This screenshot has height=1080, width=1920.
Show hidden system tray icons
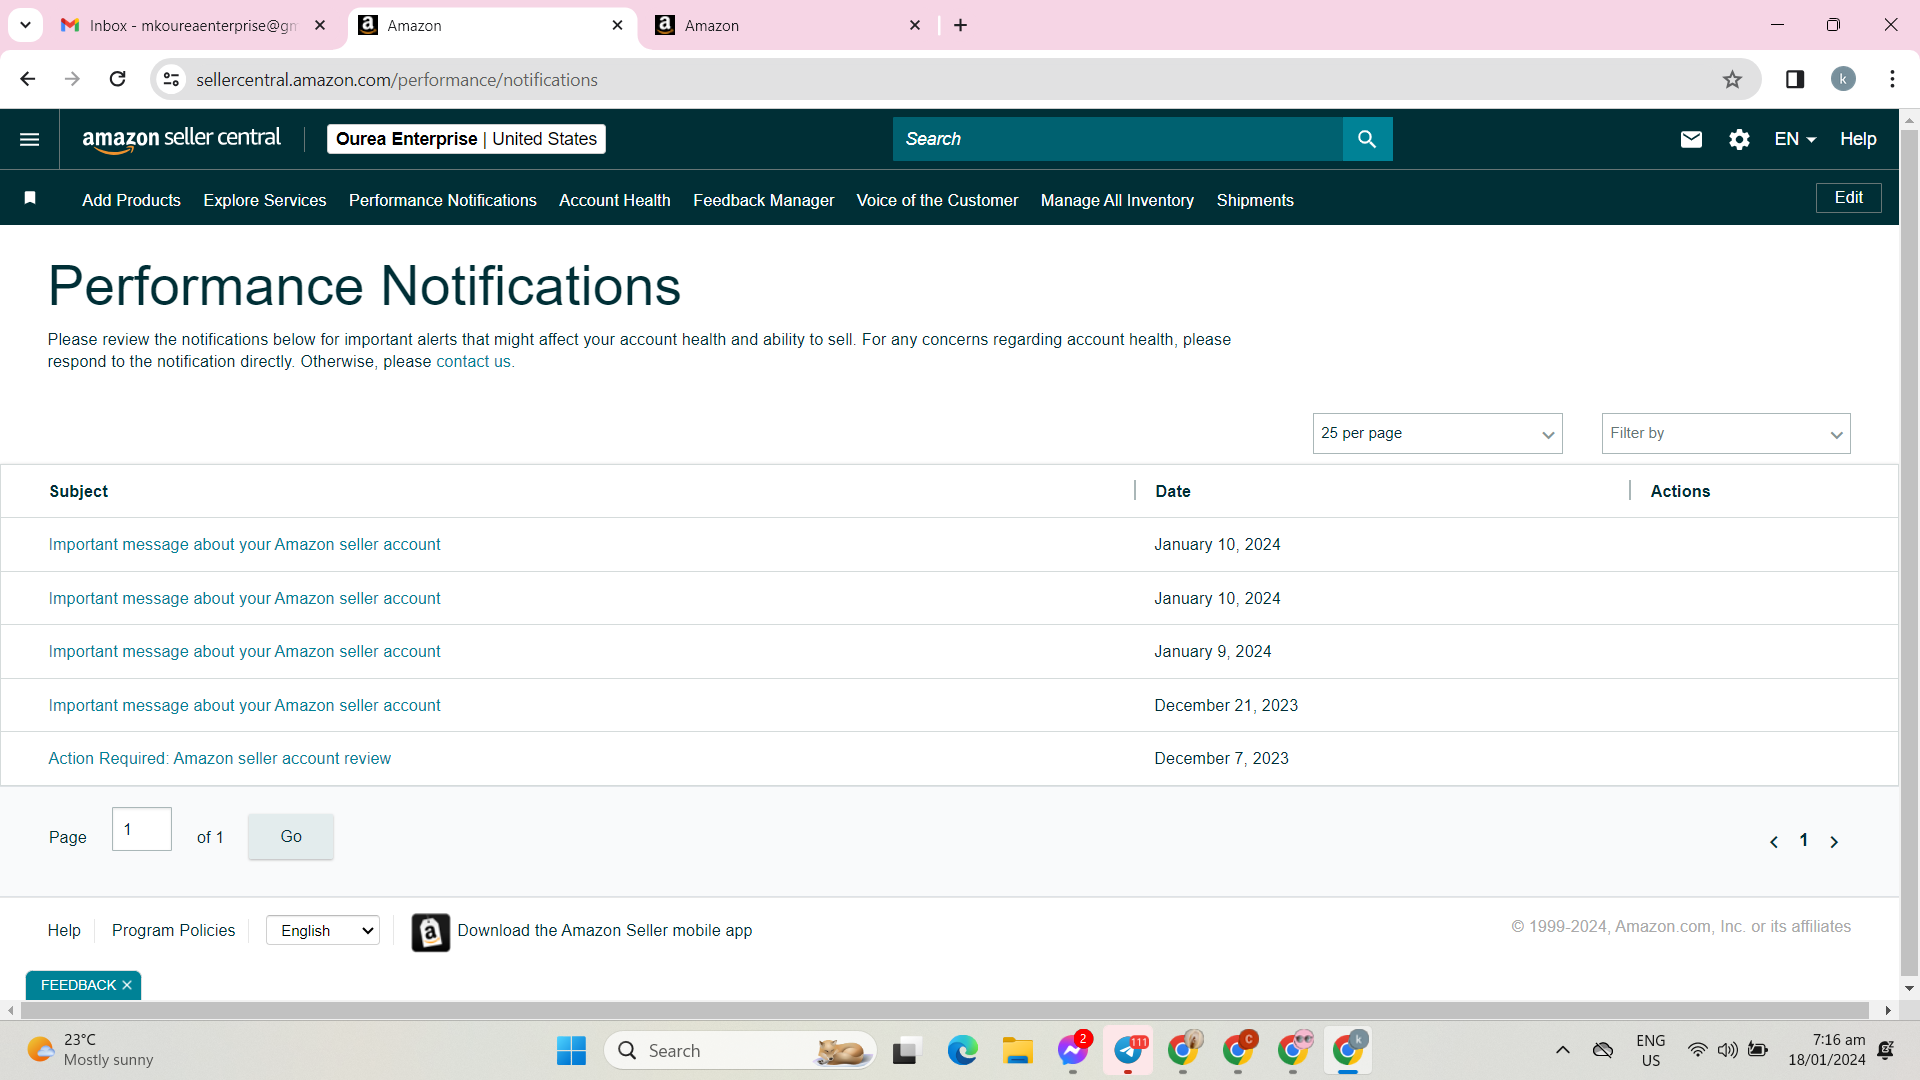(x=1562, y=1051)
